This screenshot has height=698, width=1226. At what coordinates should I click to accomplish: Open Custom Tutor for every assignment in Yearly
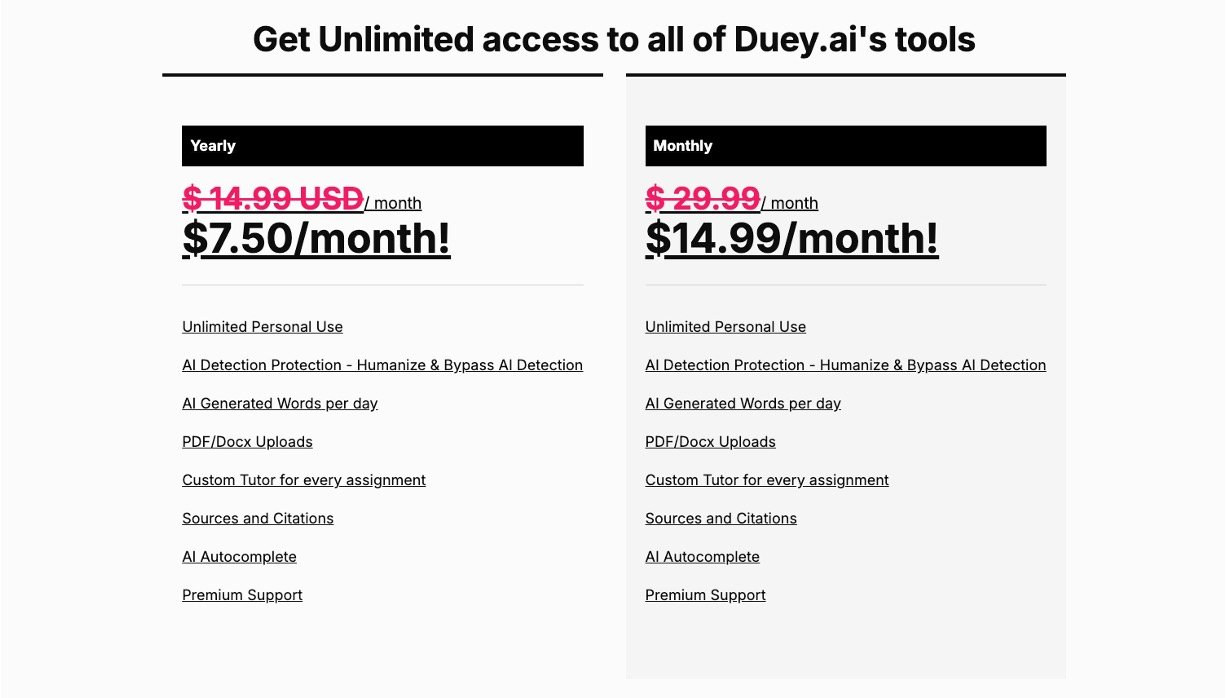[x=304, y=480]
